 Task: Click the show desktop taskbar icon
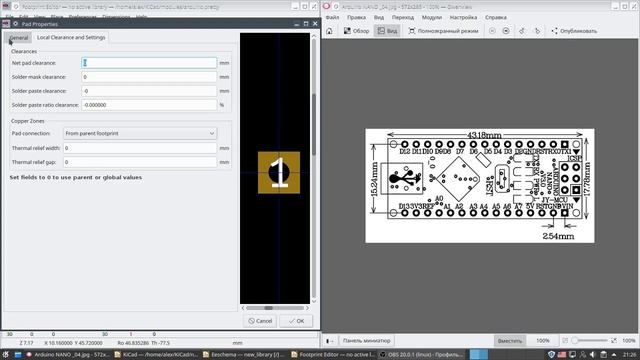coord(18,355)
